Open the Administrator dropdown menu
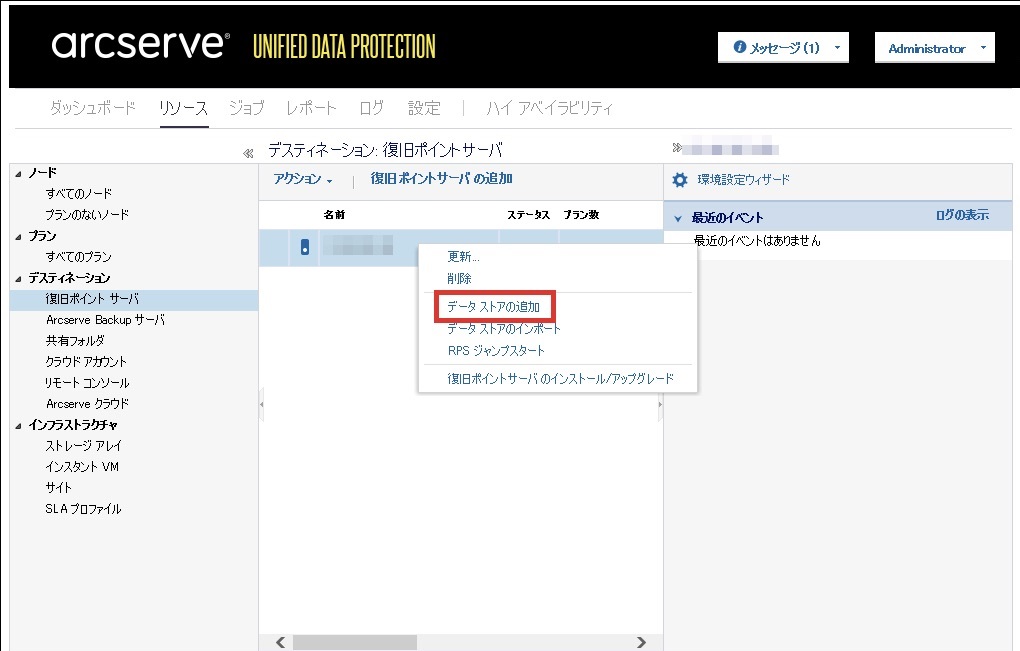Screen dimensions: 1020x651 (934, 48)
